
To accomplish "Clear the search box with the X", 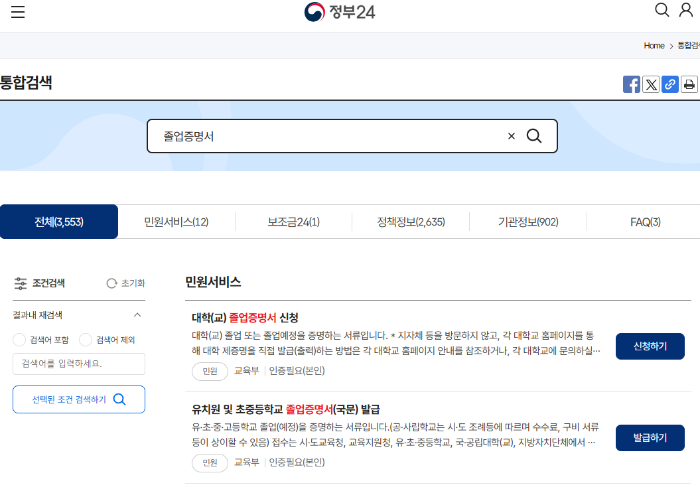I will tap(512, 136).
